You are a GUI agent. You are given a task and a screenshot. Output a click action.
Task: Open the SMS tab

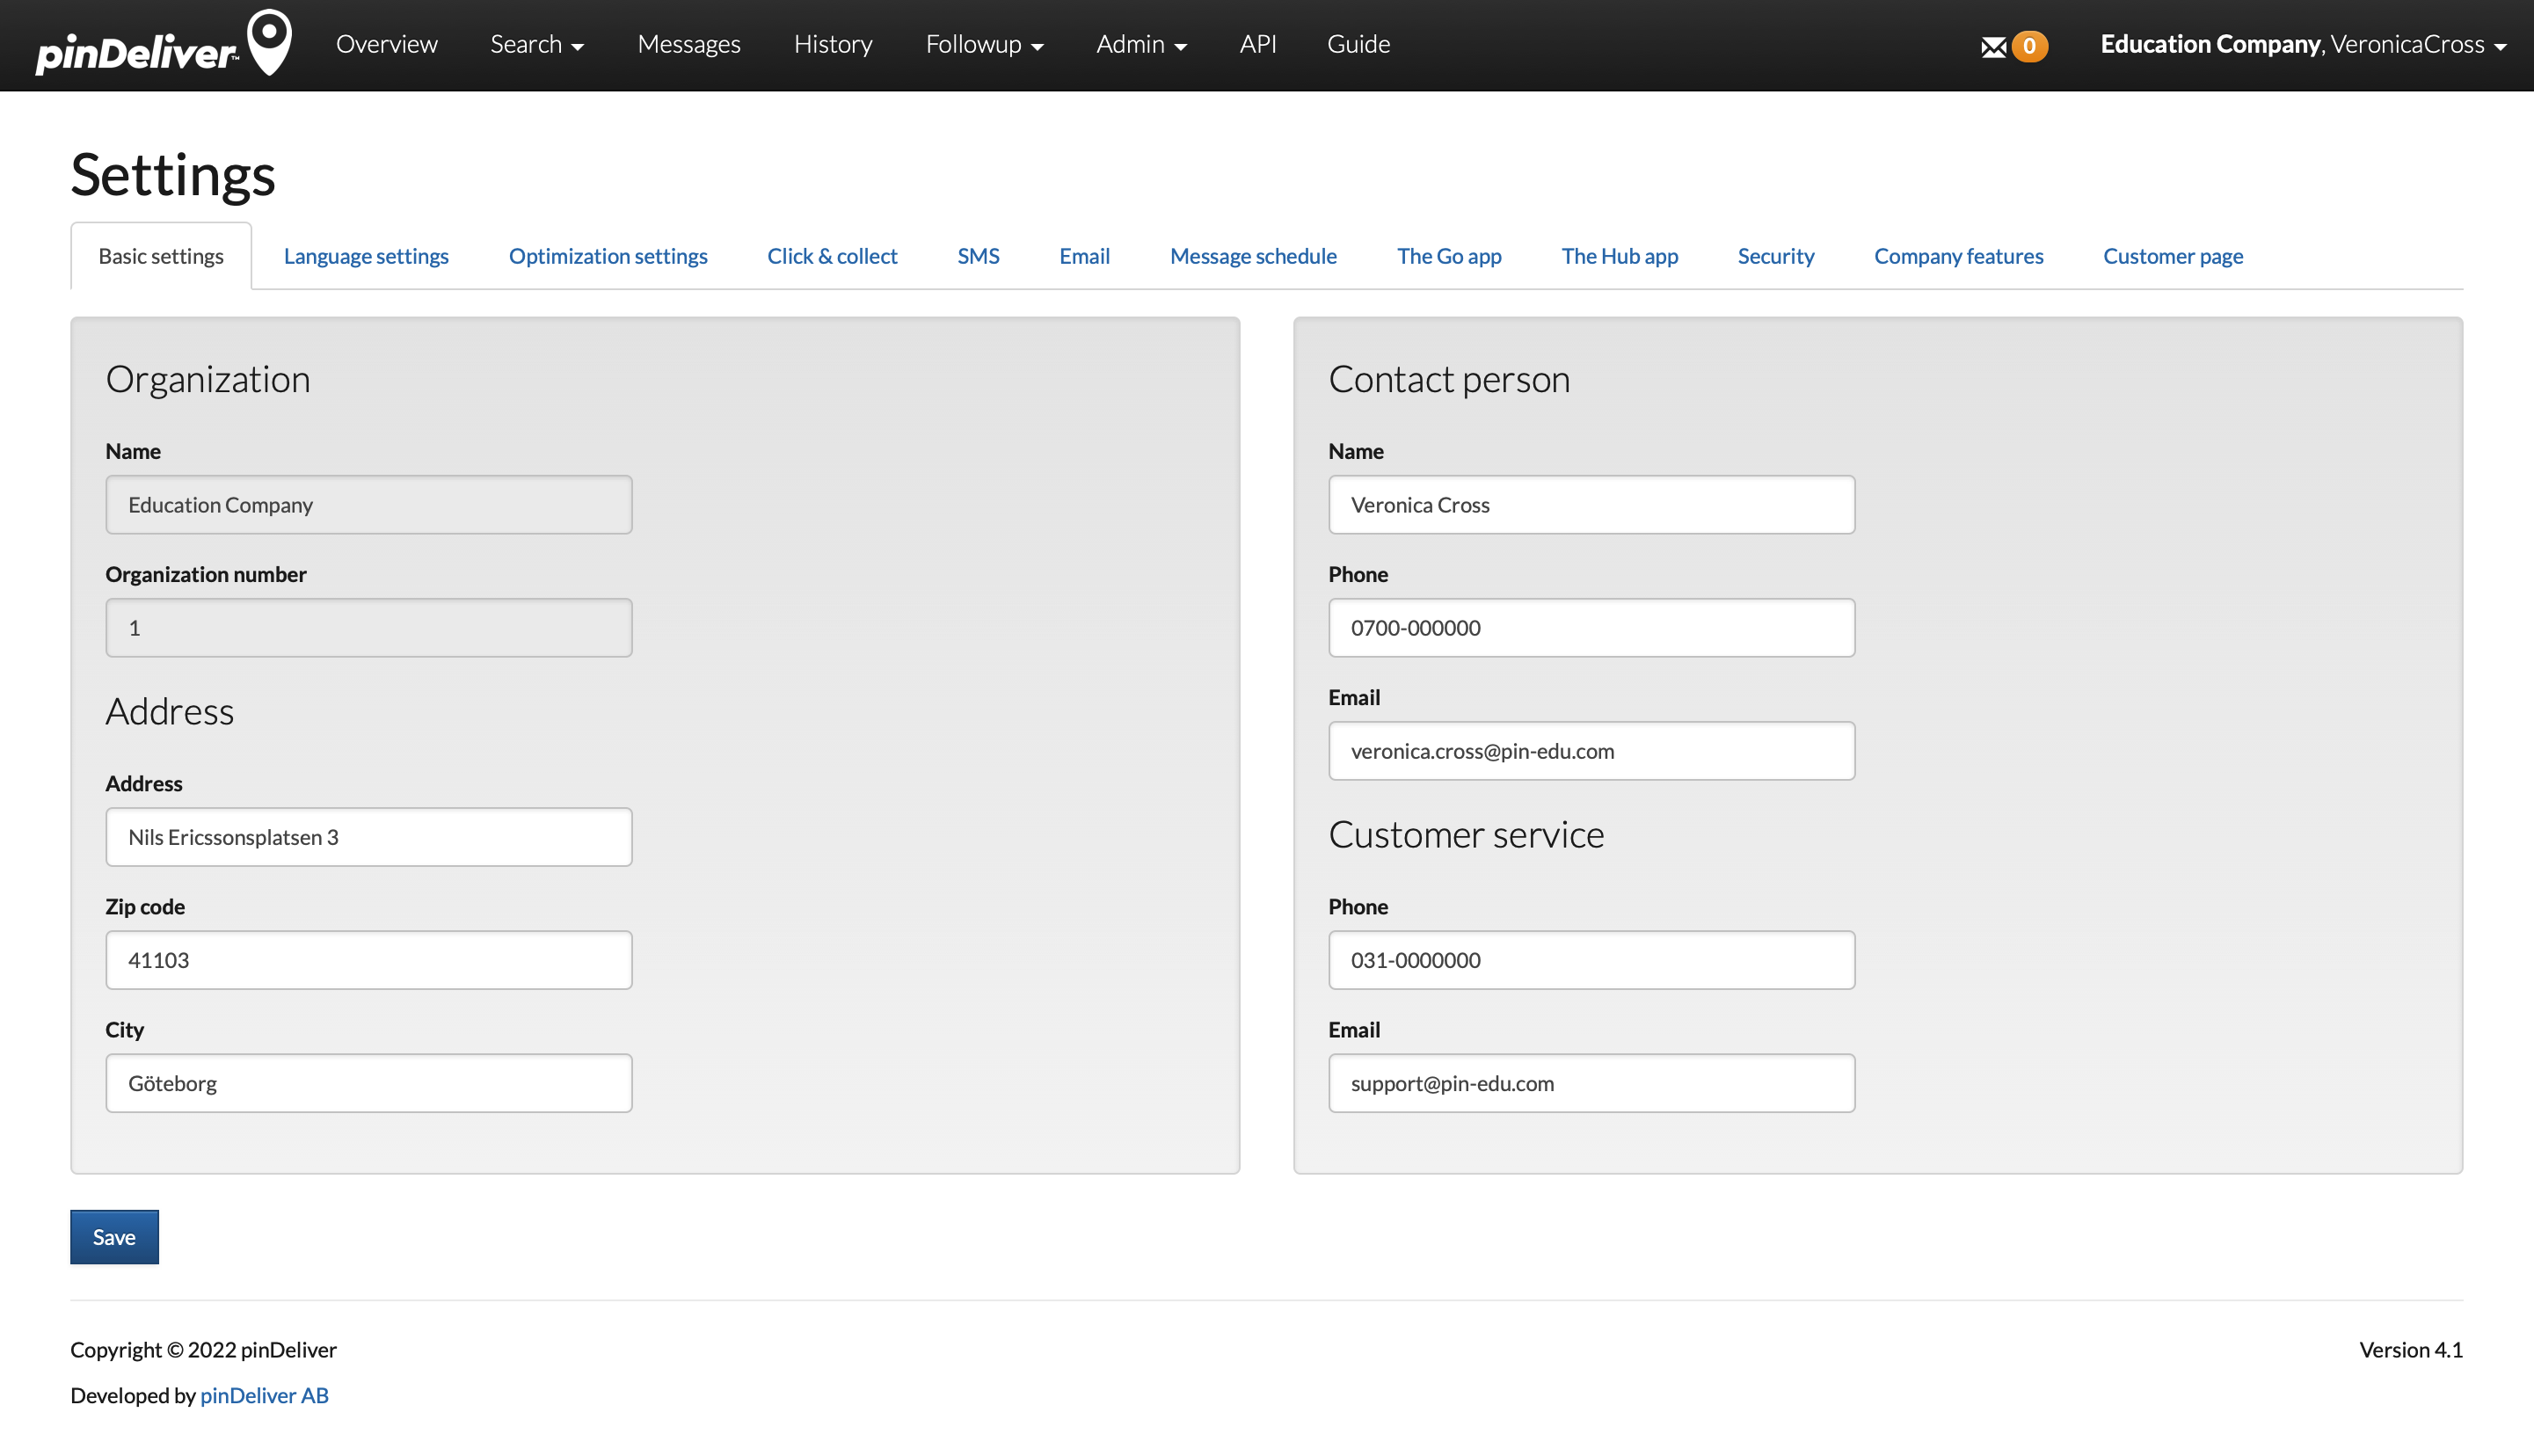point(978,256)
